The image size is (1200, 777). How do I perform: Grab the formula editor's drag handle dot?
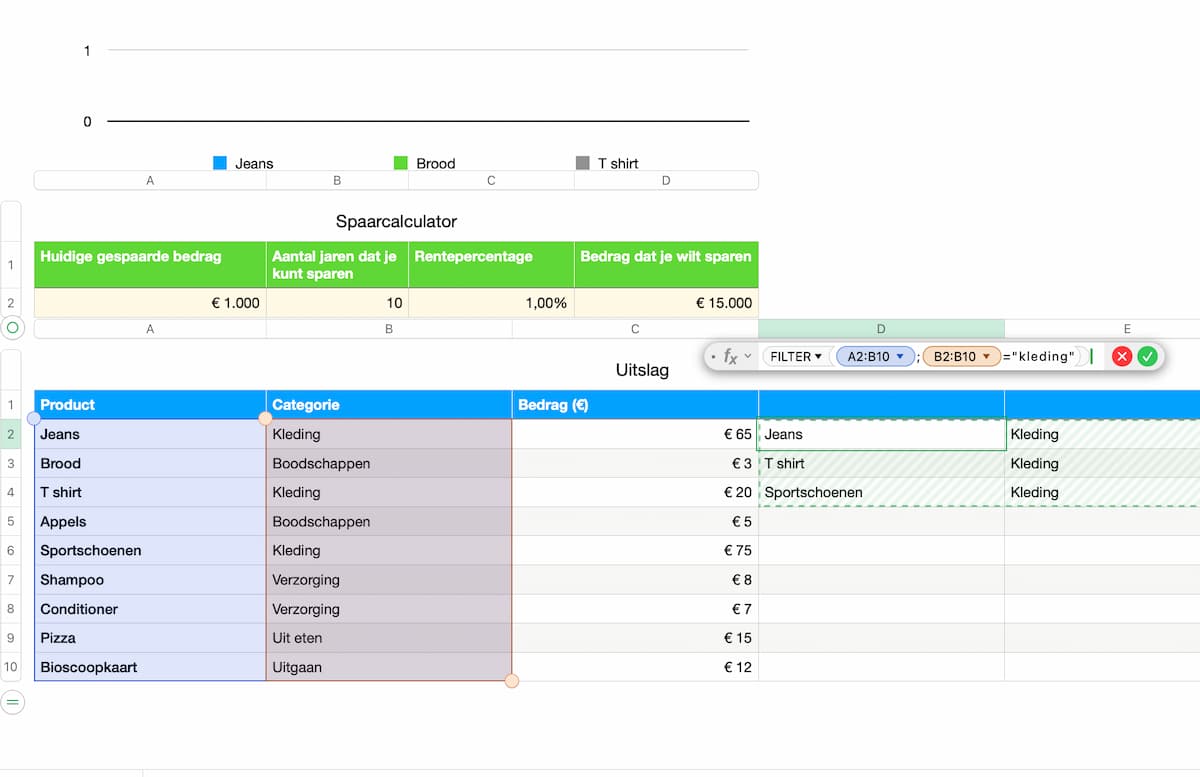pos(713,356)
